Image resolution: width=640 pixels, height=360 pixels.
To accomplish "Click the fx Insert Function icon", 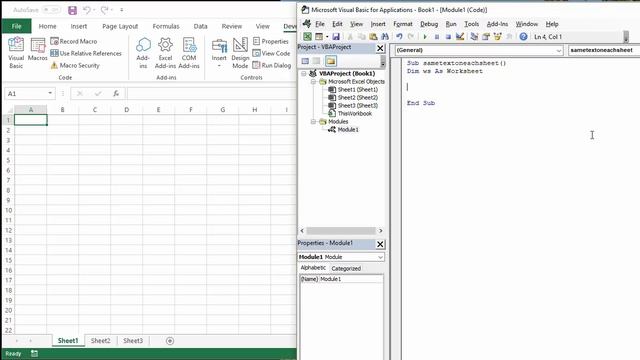I will point(116,93).
